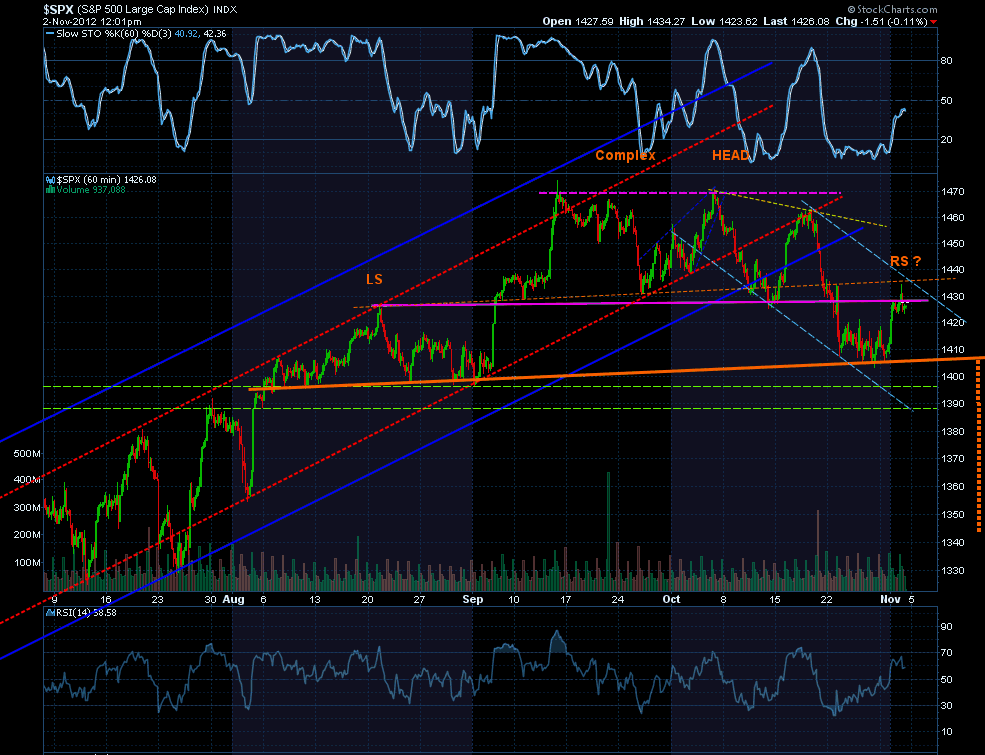This screenshot has width=985, height=755.
Task: Click the 500M volume axis label
Action: tap(27, 454)
